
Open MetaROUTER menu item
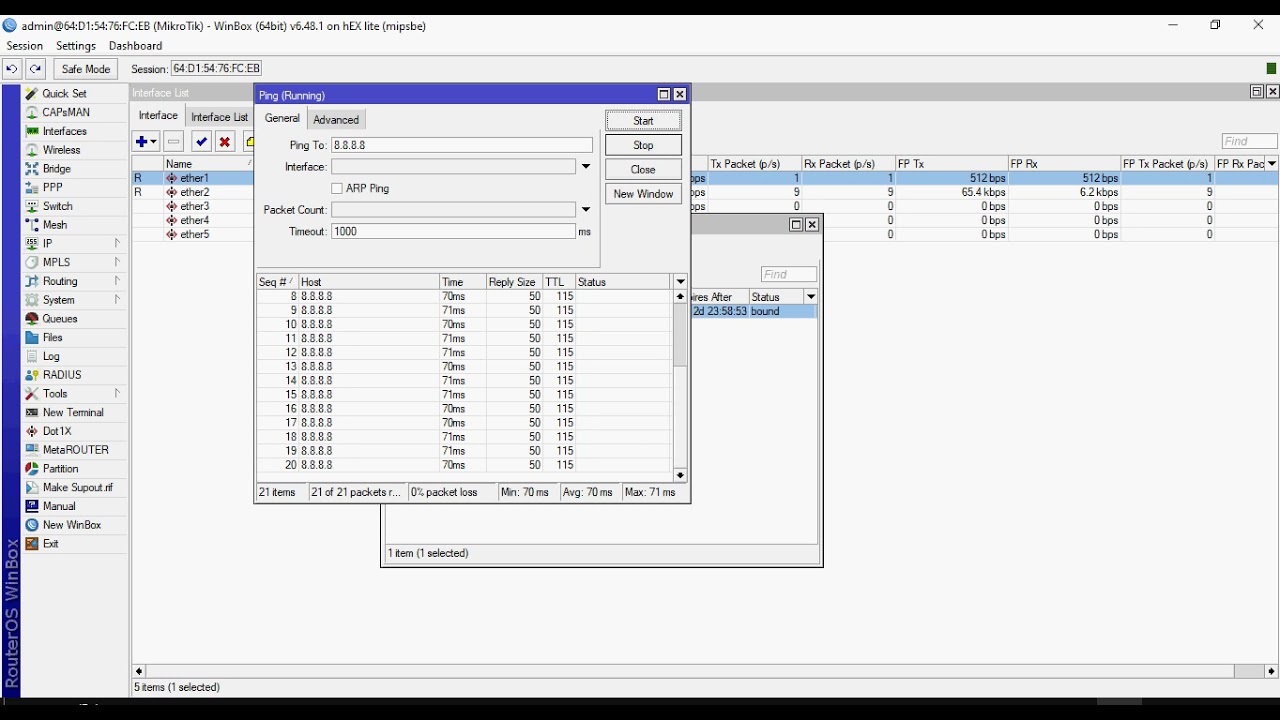pos(76,450)
